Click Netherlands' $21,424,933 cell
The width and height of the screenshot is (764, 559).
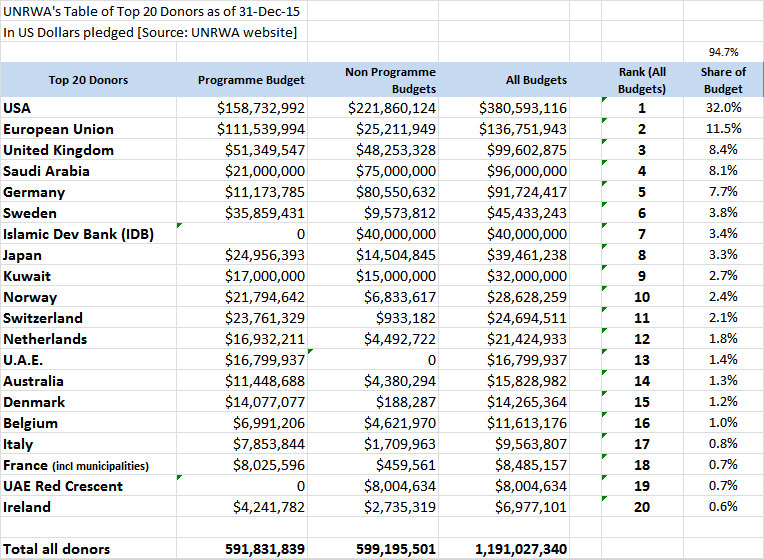pos(504,339)
